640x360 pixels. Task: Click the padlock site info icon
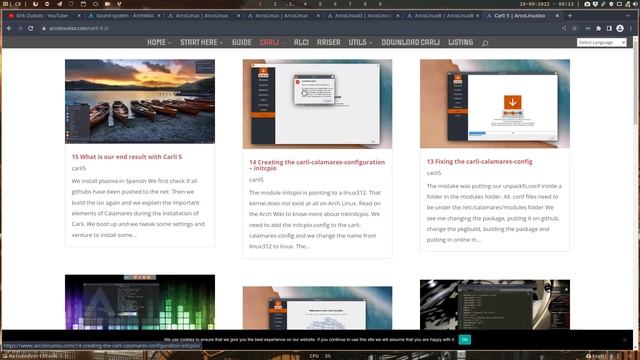click(x=44, y=29)
